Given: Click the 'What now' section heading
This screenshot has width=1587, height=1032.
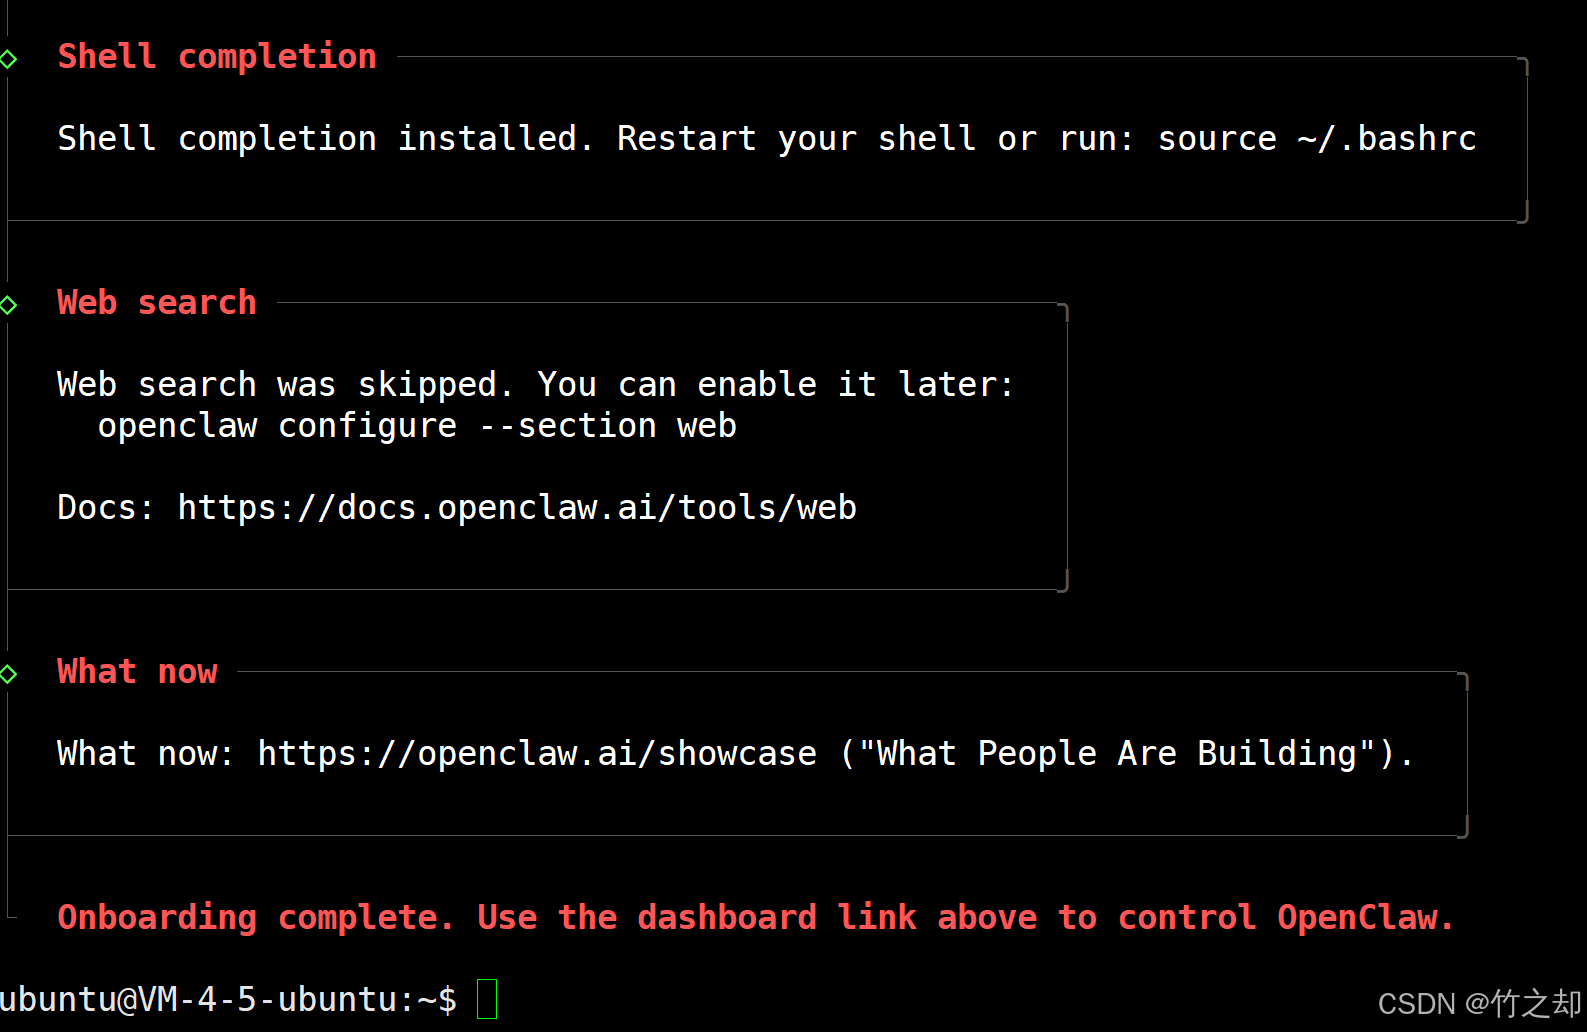Looking at the screenshot, I should [x=137, y=672].
